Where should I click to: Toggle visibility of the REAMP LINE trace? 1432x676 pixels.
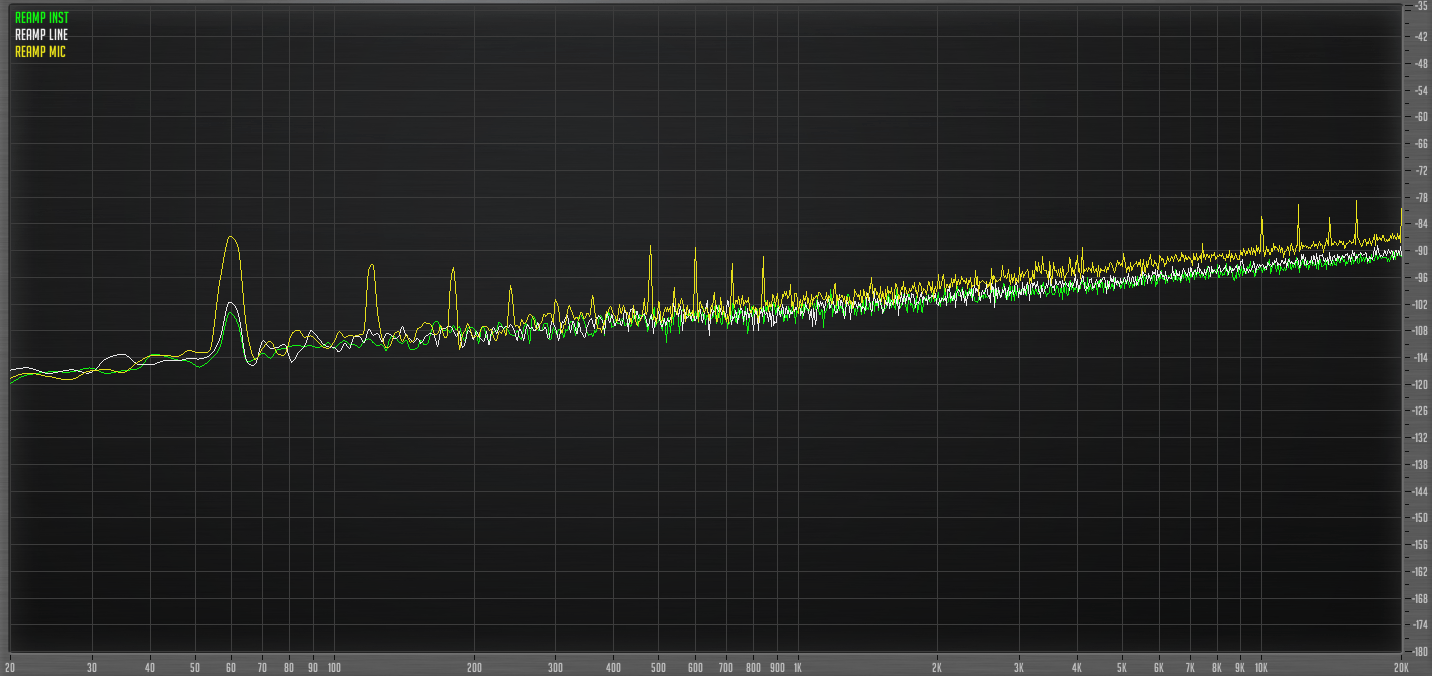click(x=40, y=33)
